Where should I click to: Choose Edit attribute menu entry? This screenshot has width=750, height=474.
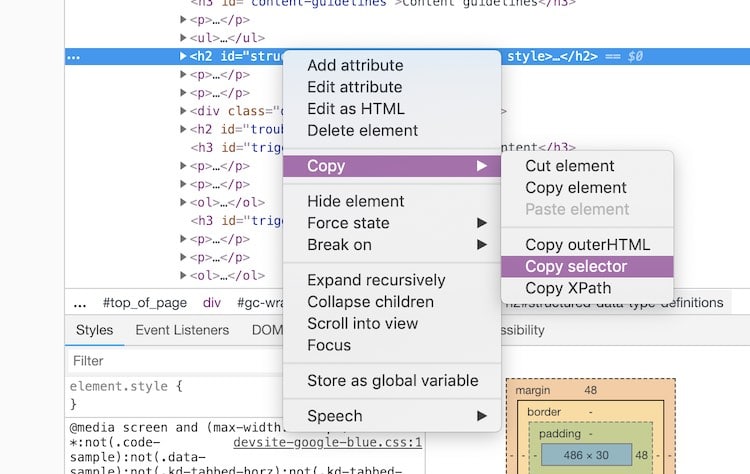354,87
